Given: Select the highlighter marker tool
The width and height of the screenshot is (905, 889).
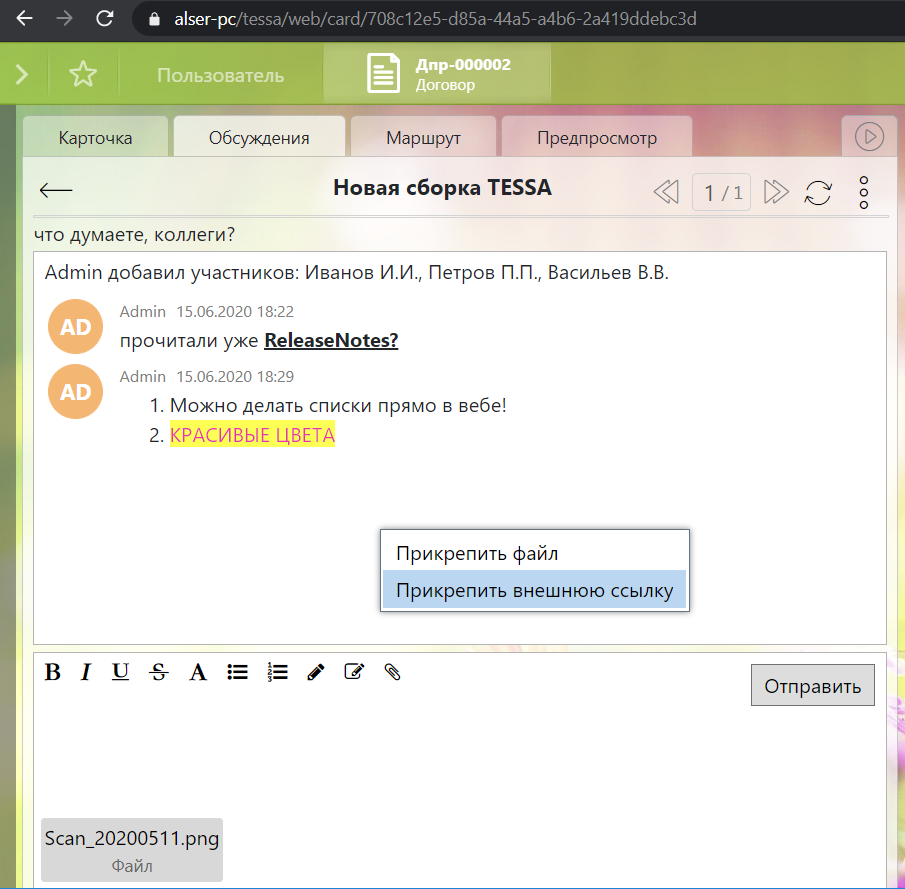Looking at the screenshot, I should point(316,672).
